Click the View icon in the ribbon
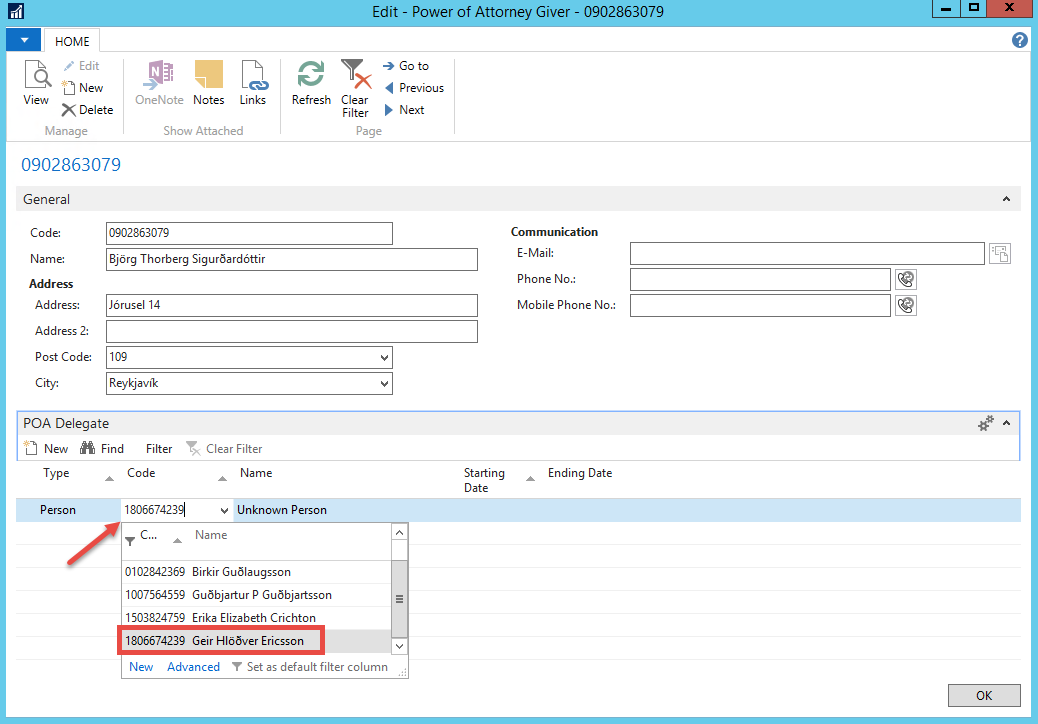Screen dimensions: 1038x724 pyautogui.click(x=36, y=84)
